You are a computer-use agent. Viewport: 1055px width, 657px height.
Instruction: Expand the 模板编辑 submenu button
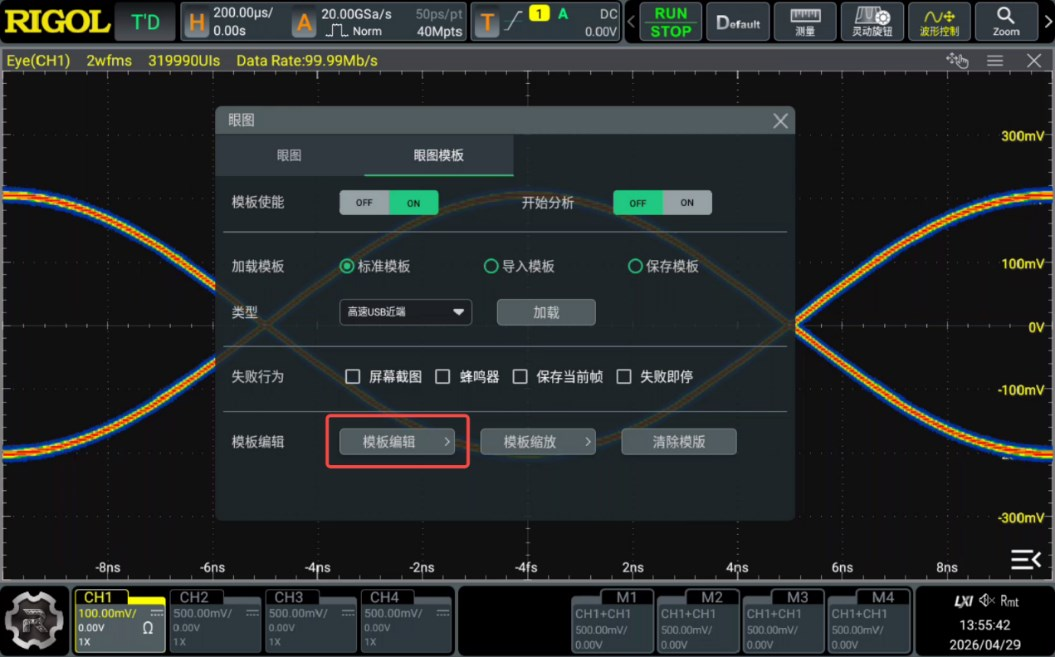(397, 442)
